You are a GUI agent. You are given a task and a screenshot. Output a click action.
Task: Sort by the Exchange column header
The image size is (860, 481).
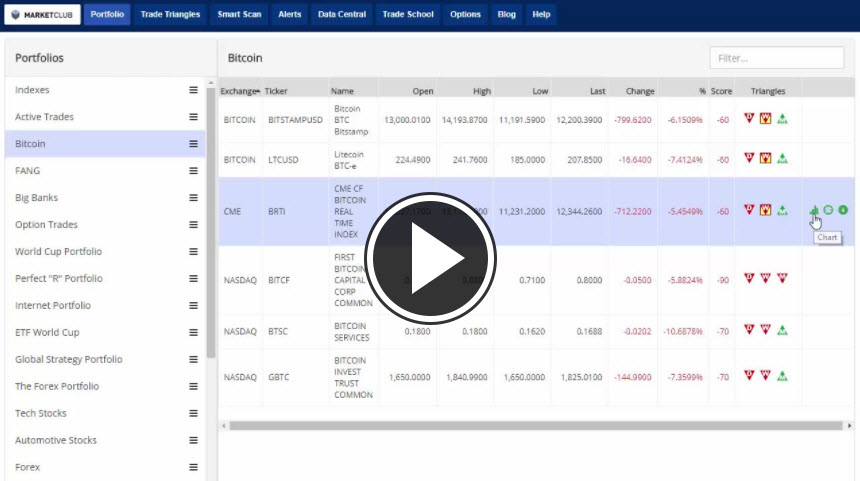coord(240,91)
